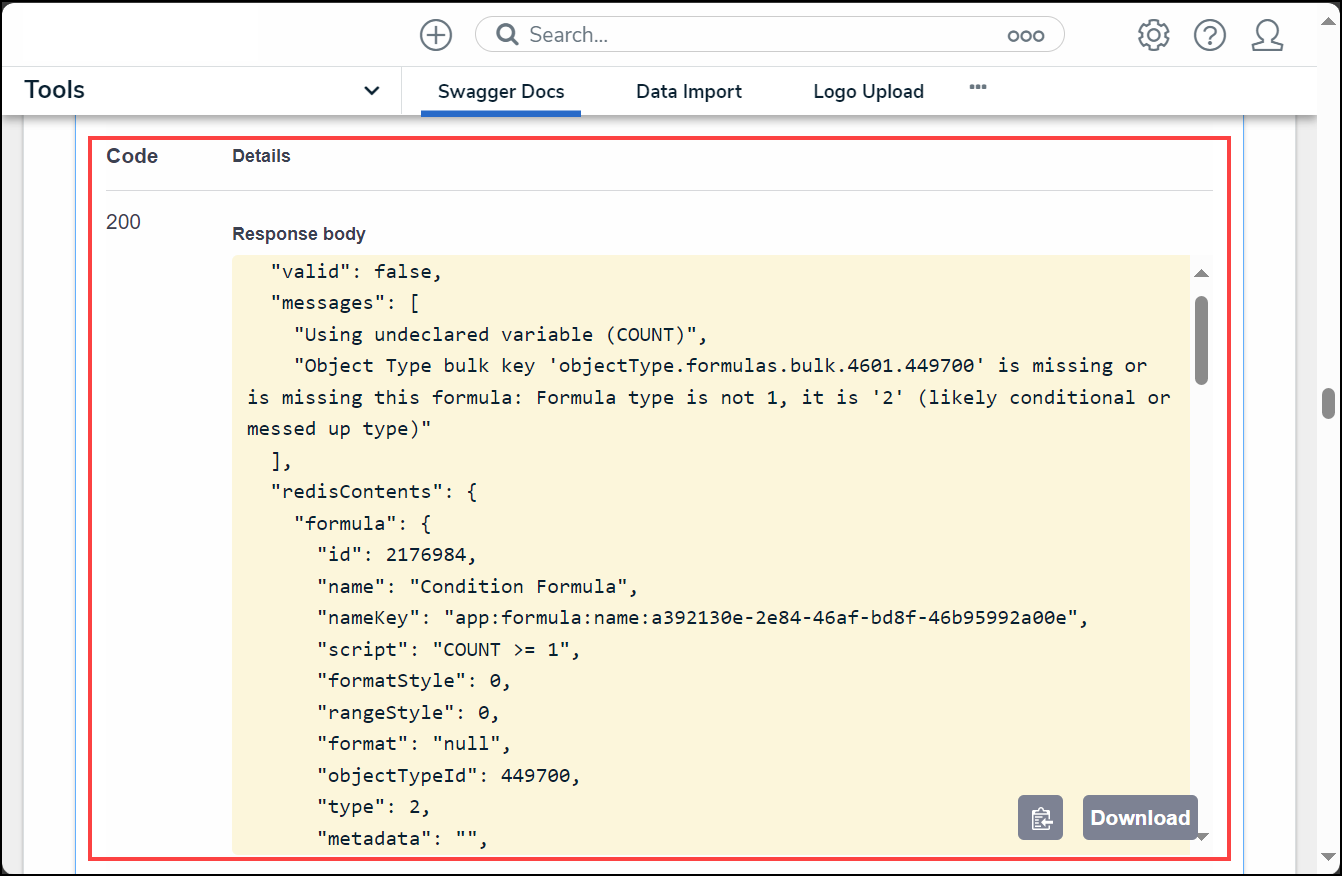Open the help question mark icon
The height and width of the screenshot is (876, 1342).
tap(1209, 35)
